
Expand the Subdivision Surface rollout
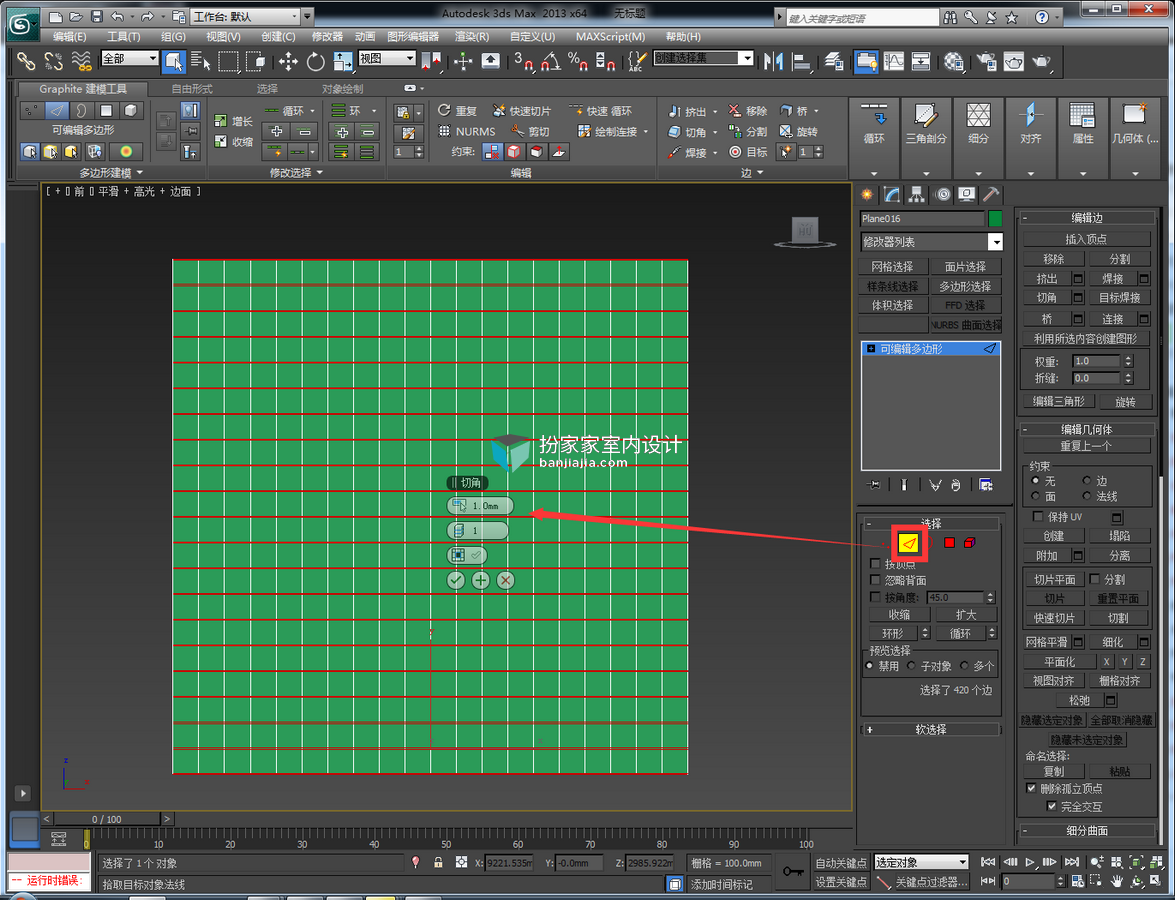[x=1087, y=830]
